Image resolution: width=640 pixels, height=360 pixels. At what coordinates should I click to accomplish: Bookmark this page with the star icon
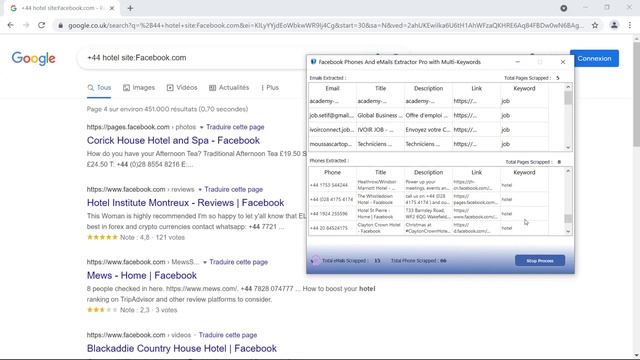pyautogui.click(x=595, y=25)
